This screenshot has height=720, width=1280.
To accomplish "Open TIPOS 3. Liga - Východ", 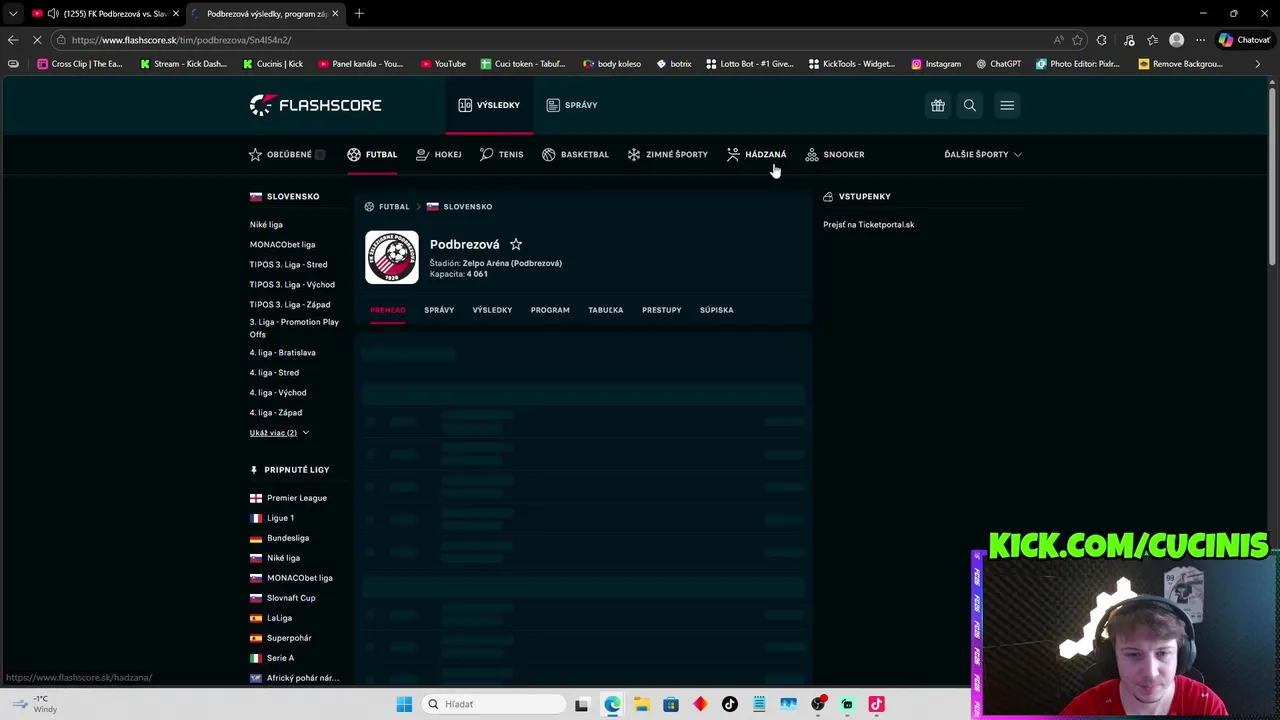I will tap(292, 285).
